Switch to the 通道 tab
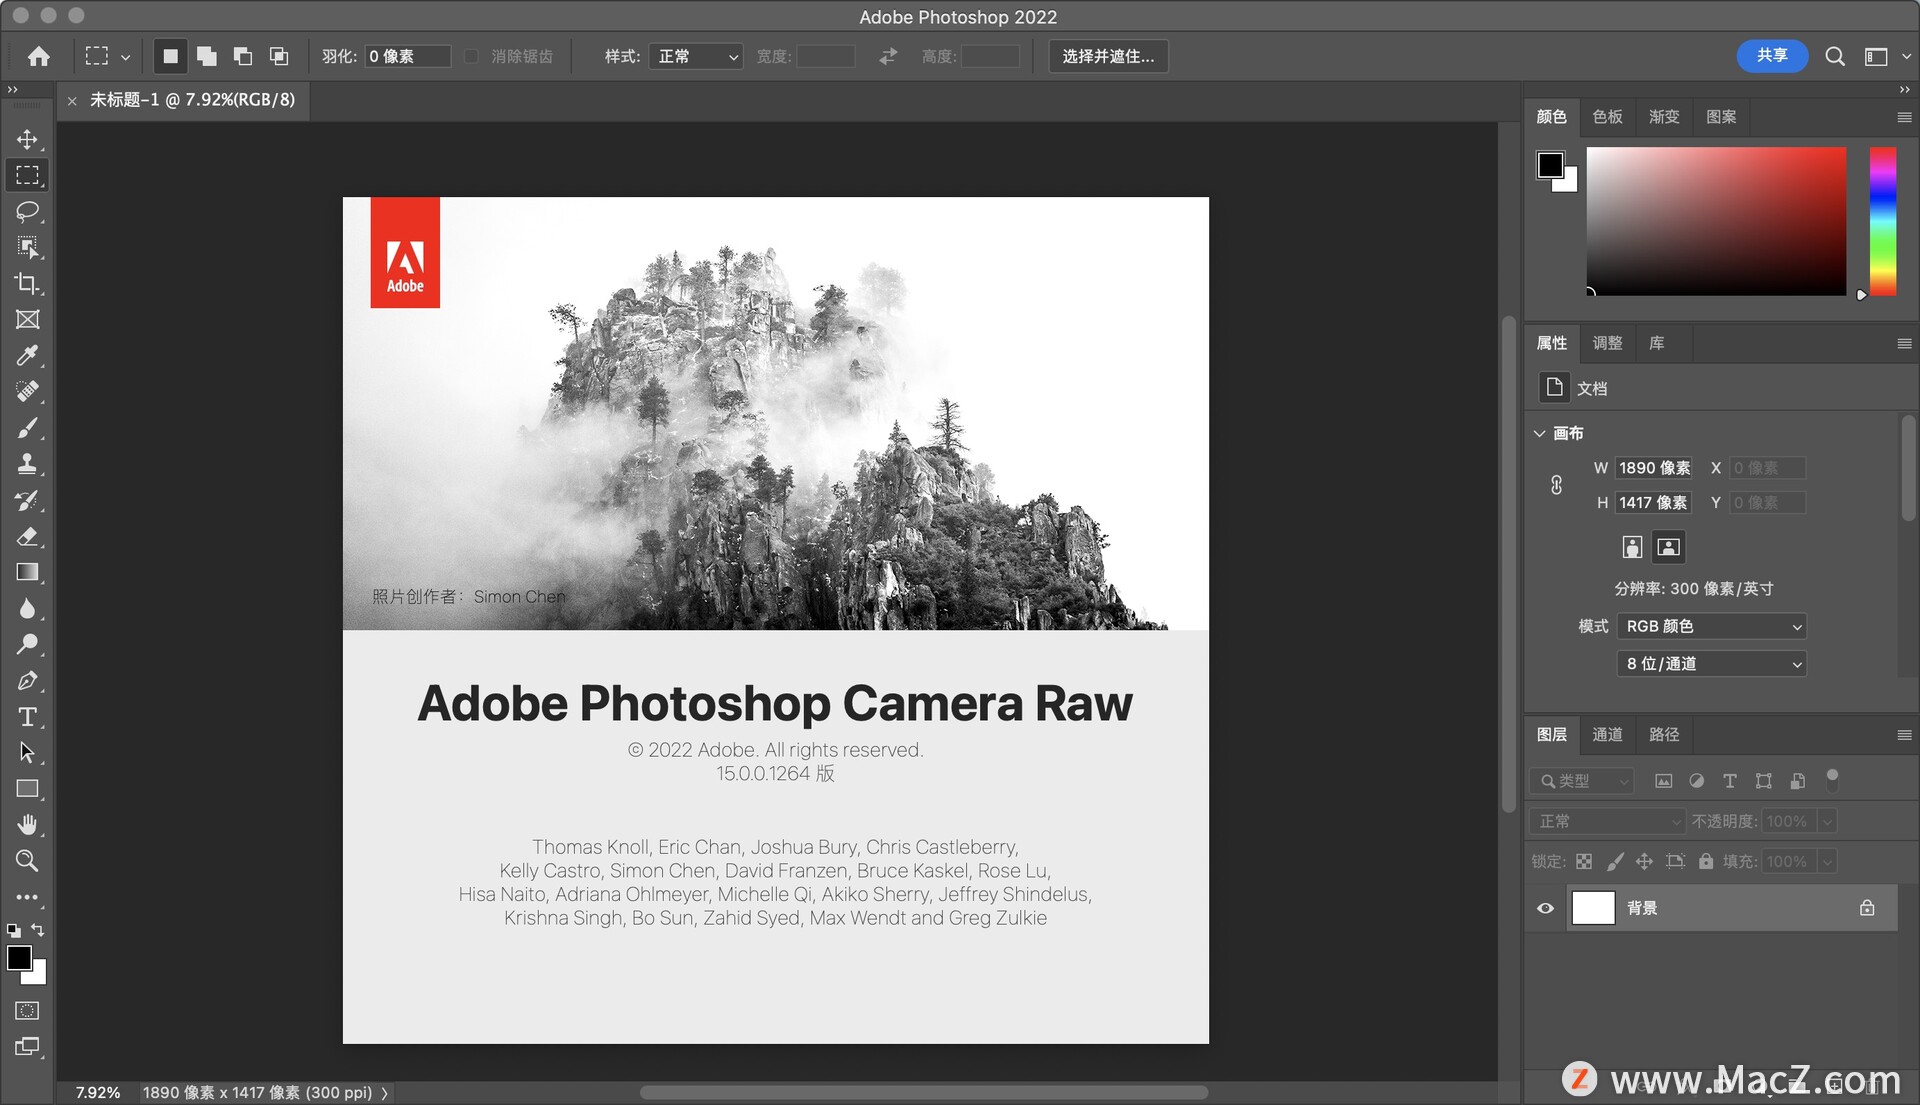This screenshot has width=1920, height=1105. click(x=1607, y=735)
